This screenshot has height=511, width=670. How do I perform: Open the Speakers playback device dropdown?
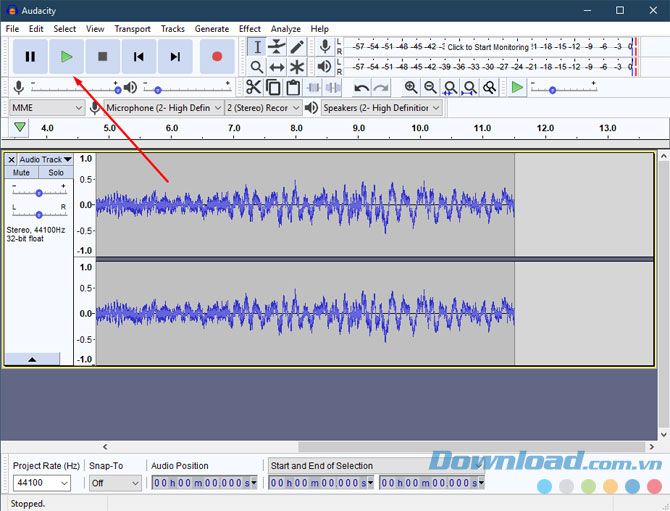click(x=381, y=108)
